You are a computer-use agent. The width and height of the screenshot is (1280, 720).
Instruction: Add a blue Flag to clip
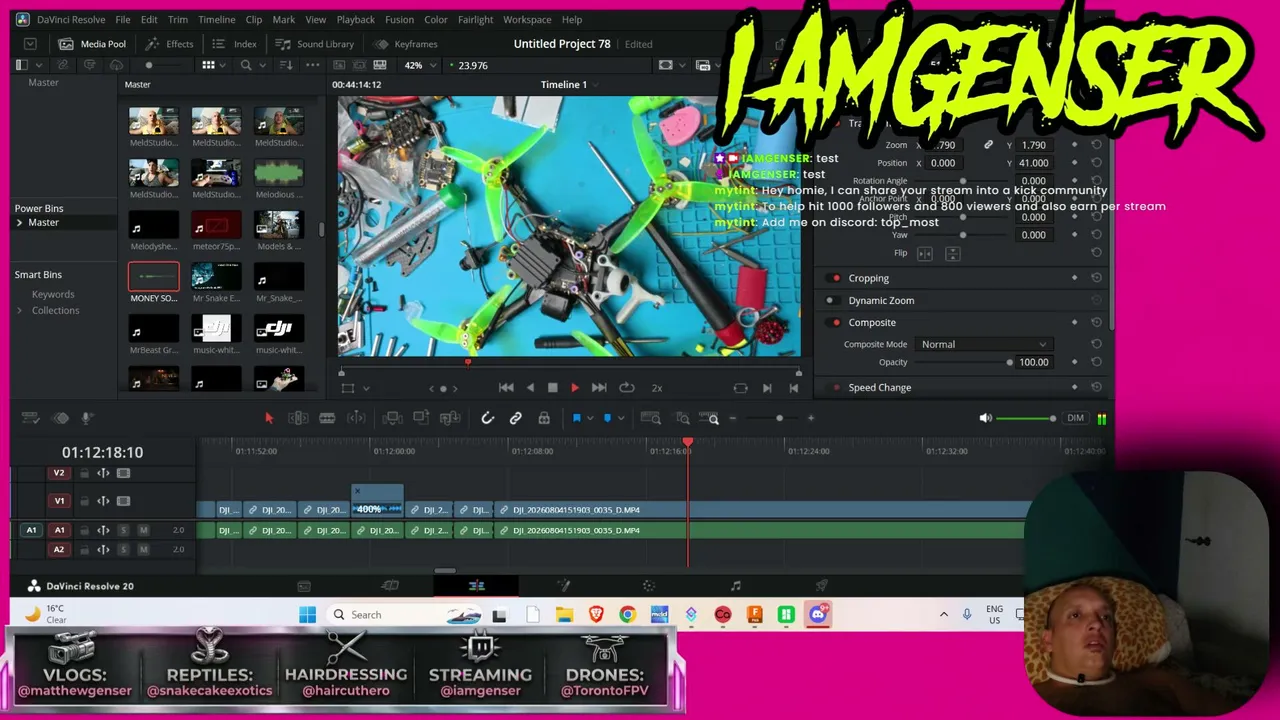point(576,418)
